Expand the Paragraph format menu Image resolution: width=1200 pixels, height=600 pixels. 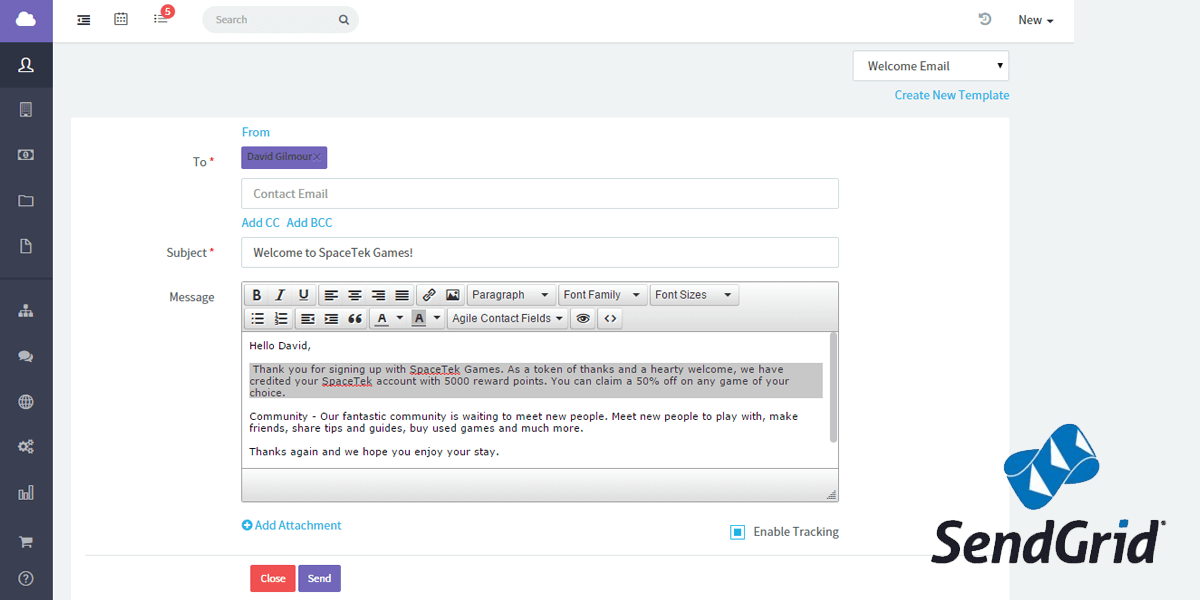click(x=510, y=294)
